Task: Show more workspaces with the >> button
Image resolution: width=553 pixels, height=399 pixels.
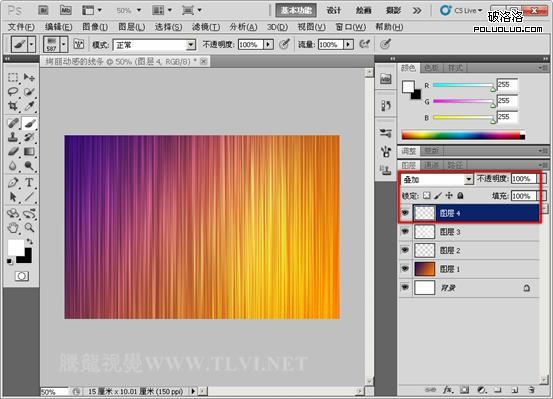Action: (x=417, y=11)
